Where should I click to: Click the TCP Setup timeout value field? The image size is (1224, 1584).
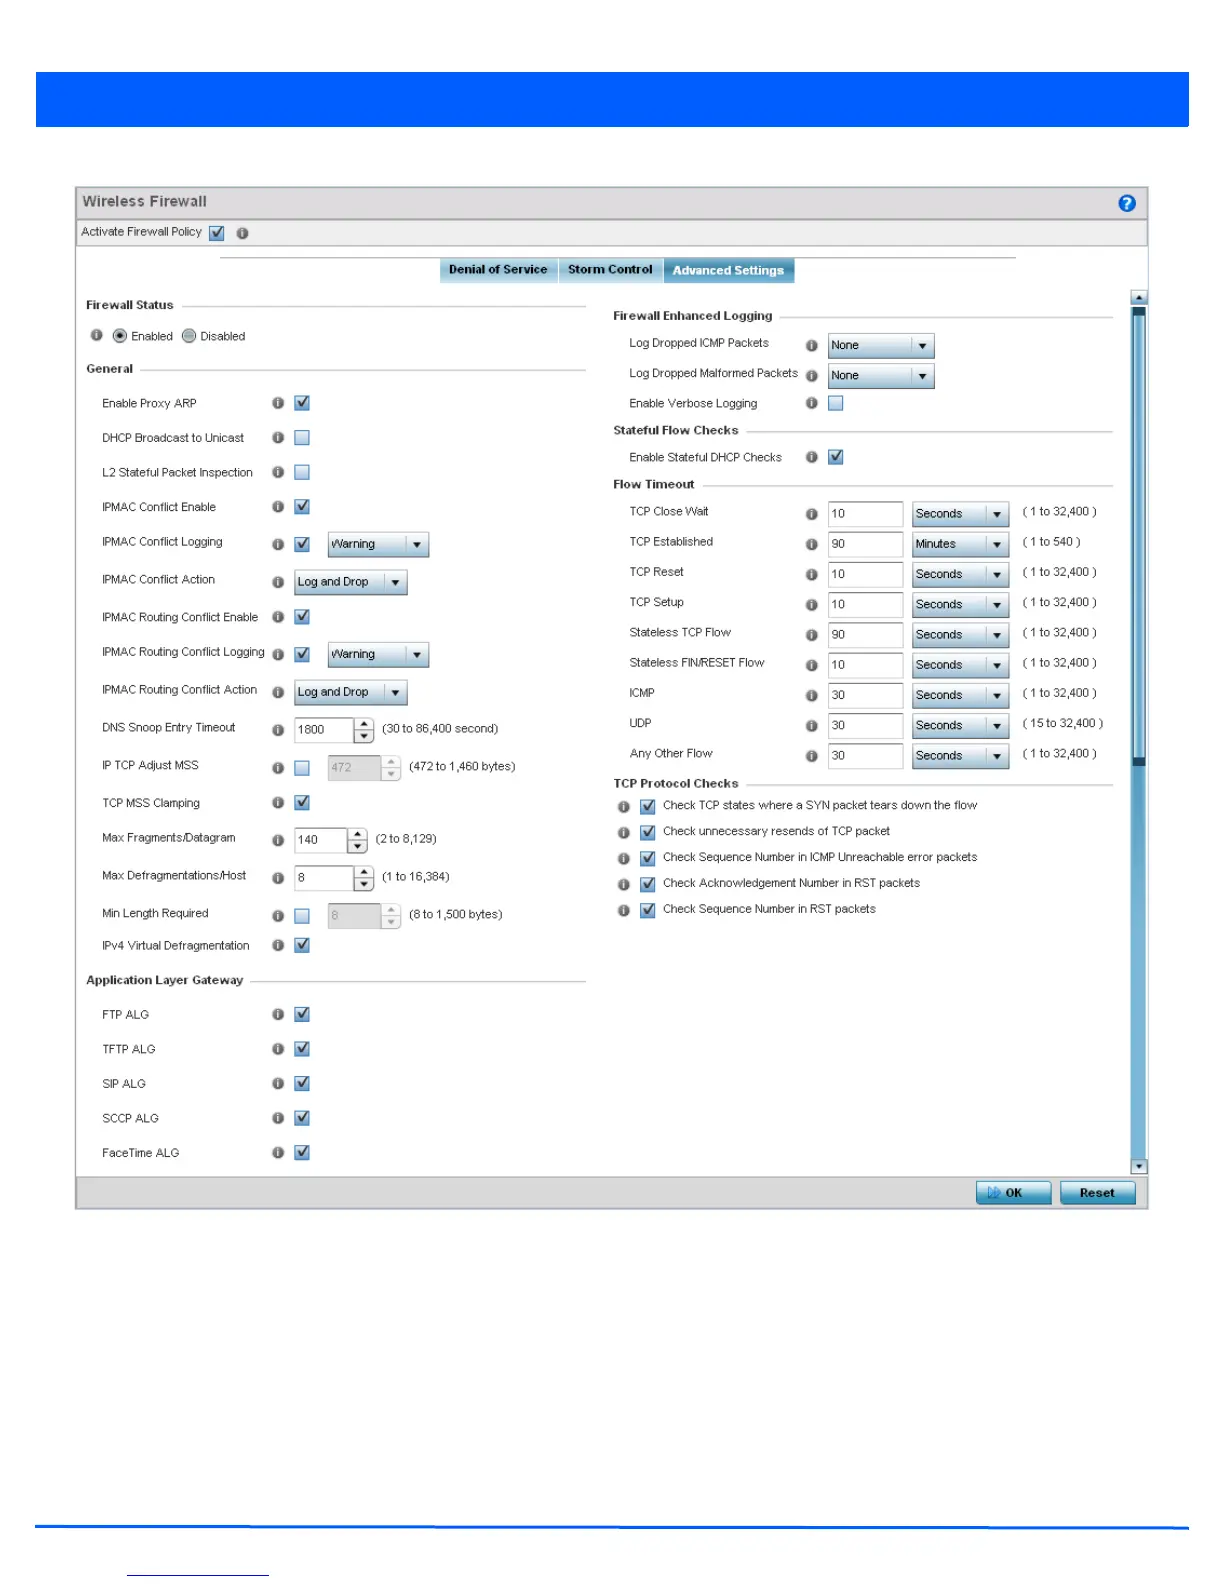865,604
